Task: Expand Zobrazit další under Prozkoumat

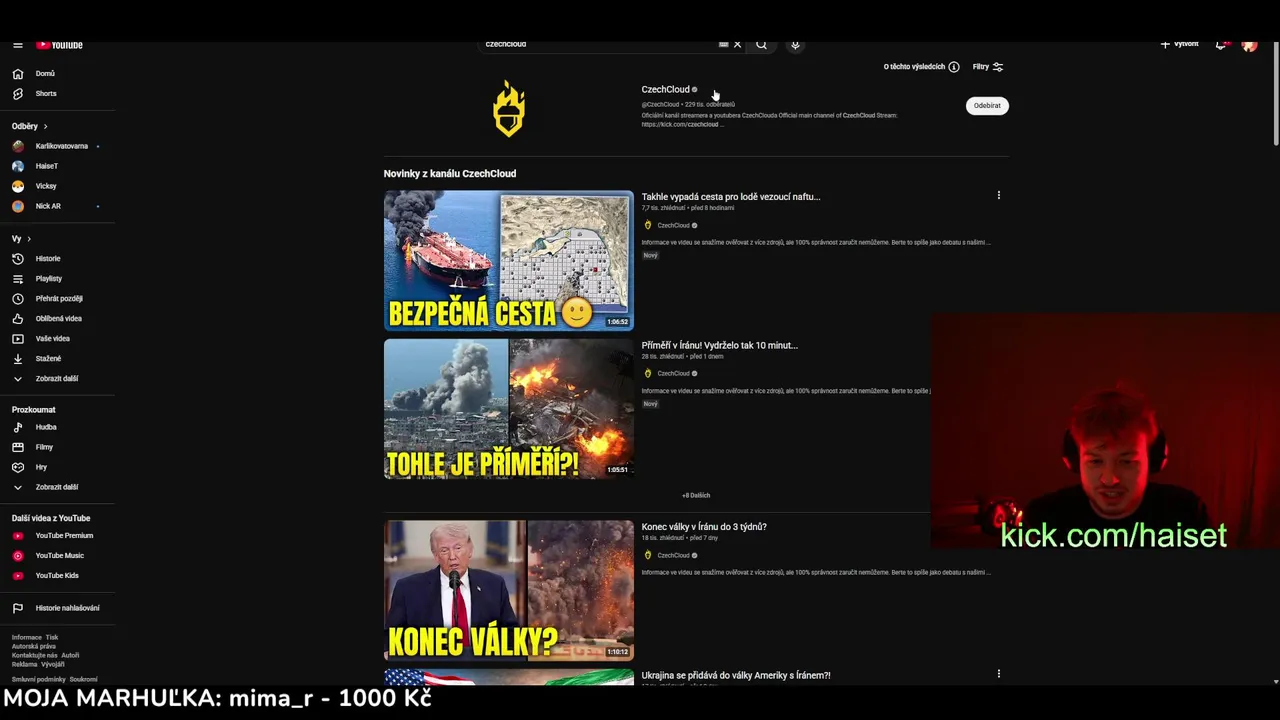Action: (57, 487)
